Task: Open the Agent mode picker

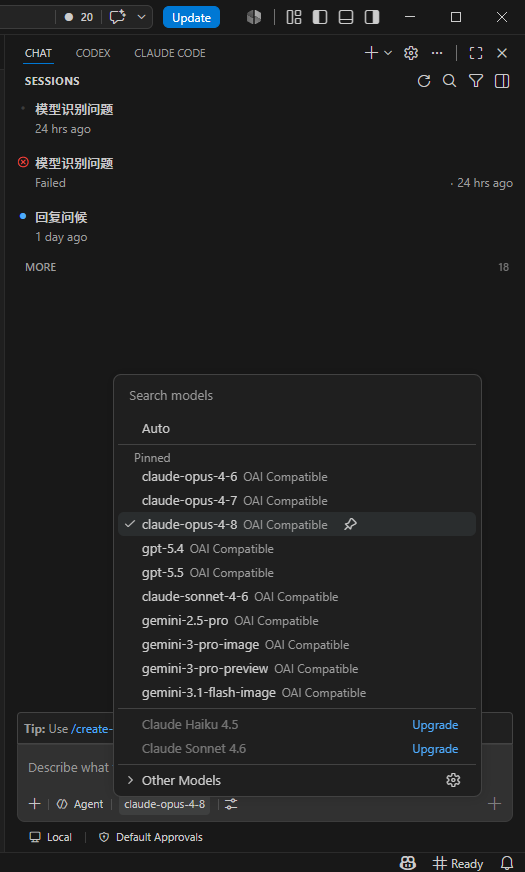Action: pos(81,804)
